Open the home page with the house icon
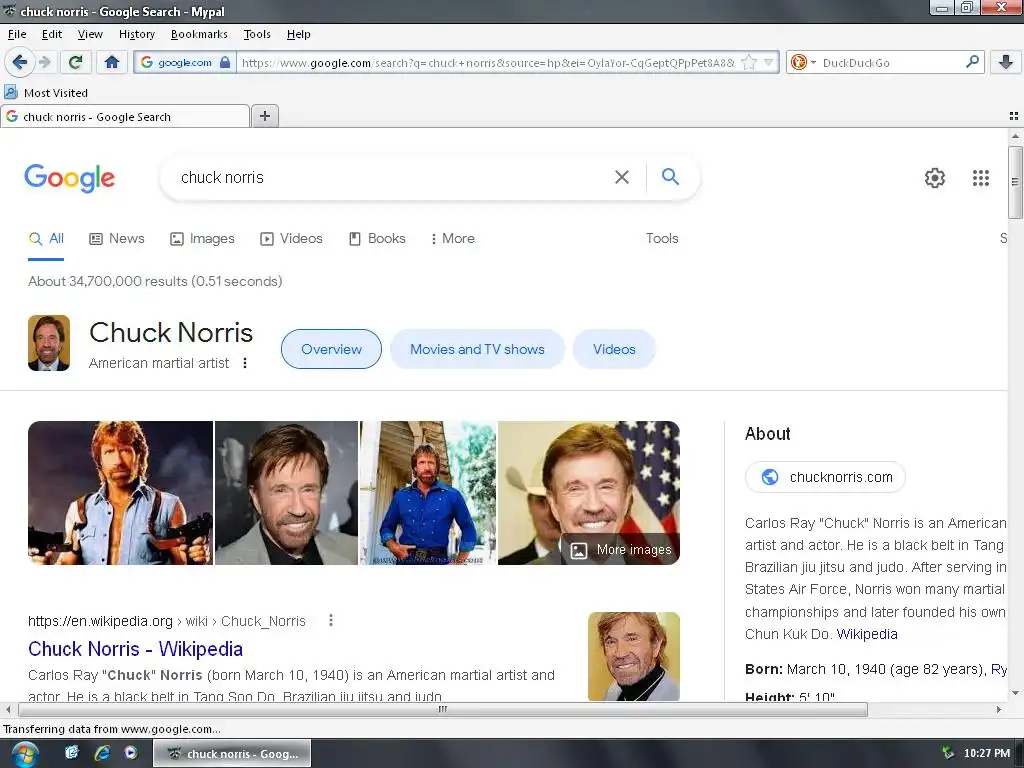The height and width of the screenshot is (768, 1024). [x=112, y=63]
